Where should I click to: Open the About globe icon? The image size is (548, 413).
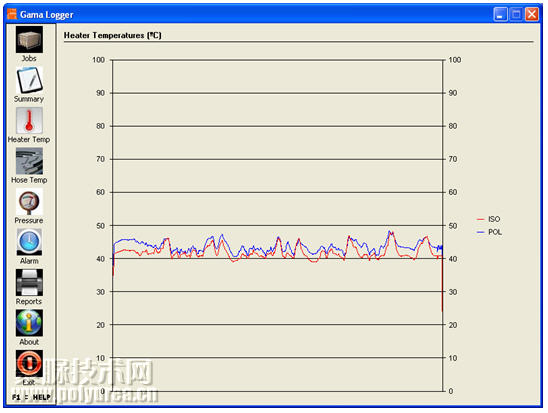(x=29, y=323)
